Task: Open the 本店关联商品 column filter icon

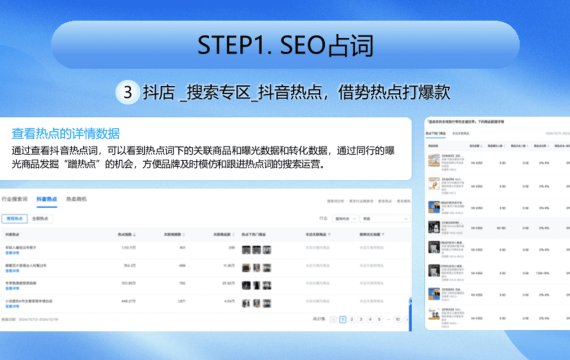Action: [329, 235]
